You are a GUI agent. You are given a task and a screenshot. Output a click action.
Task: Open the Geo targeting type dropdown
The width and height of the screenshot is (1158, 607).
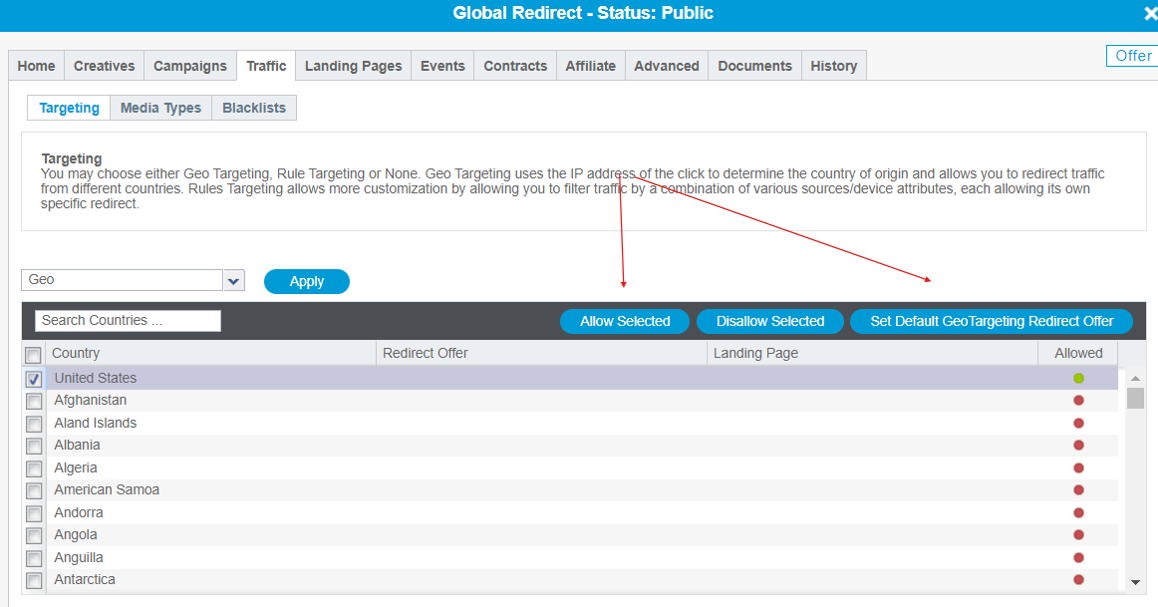[x=234, y=281]
